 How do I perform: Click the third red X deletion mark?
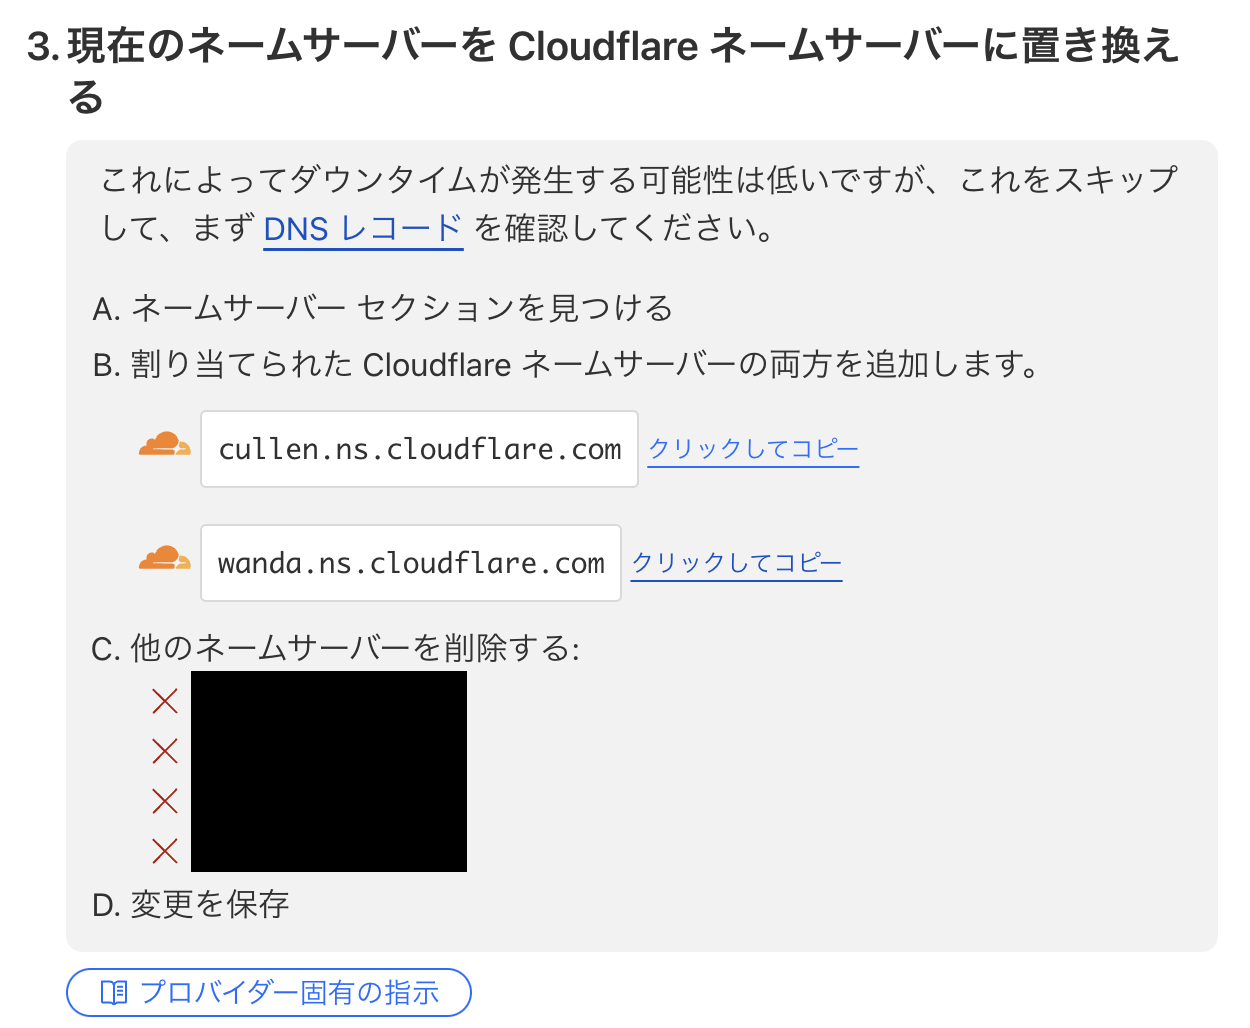point(163,801)
